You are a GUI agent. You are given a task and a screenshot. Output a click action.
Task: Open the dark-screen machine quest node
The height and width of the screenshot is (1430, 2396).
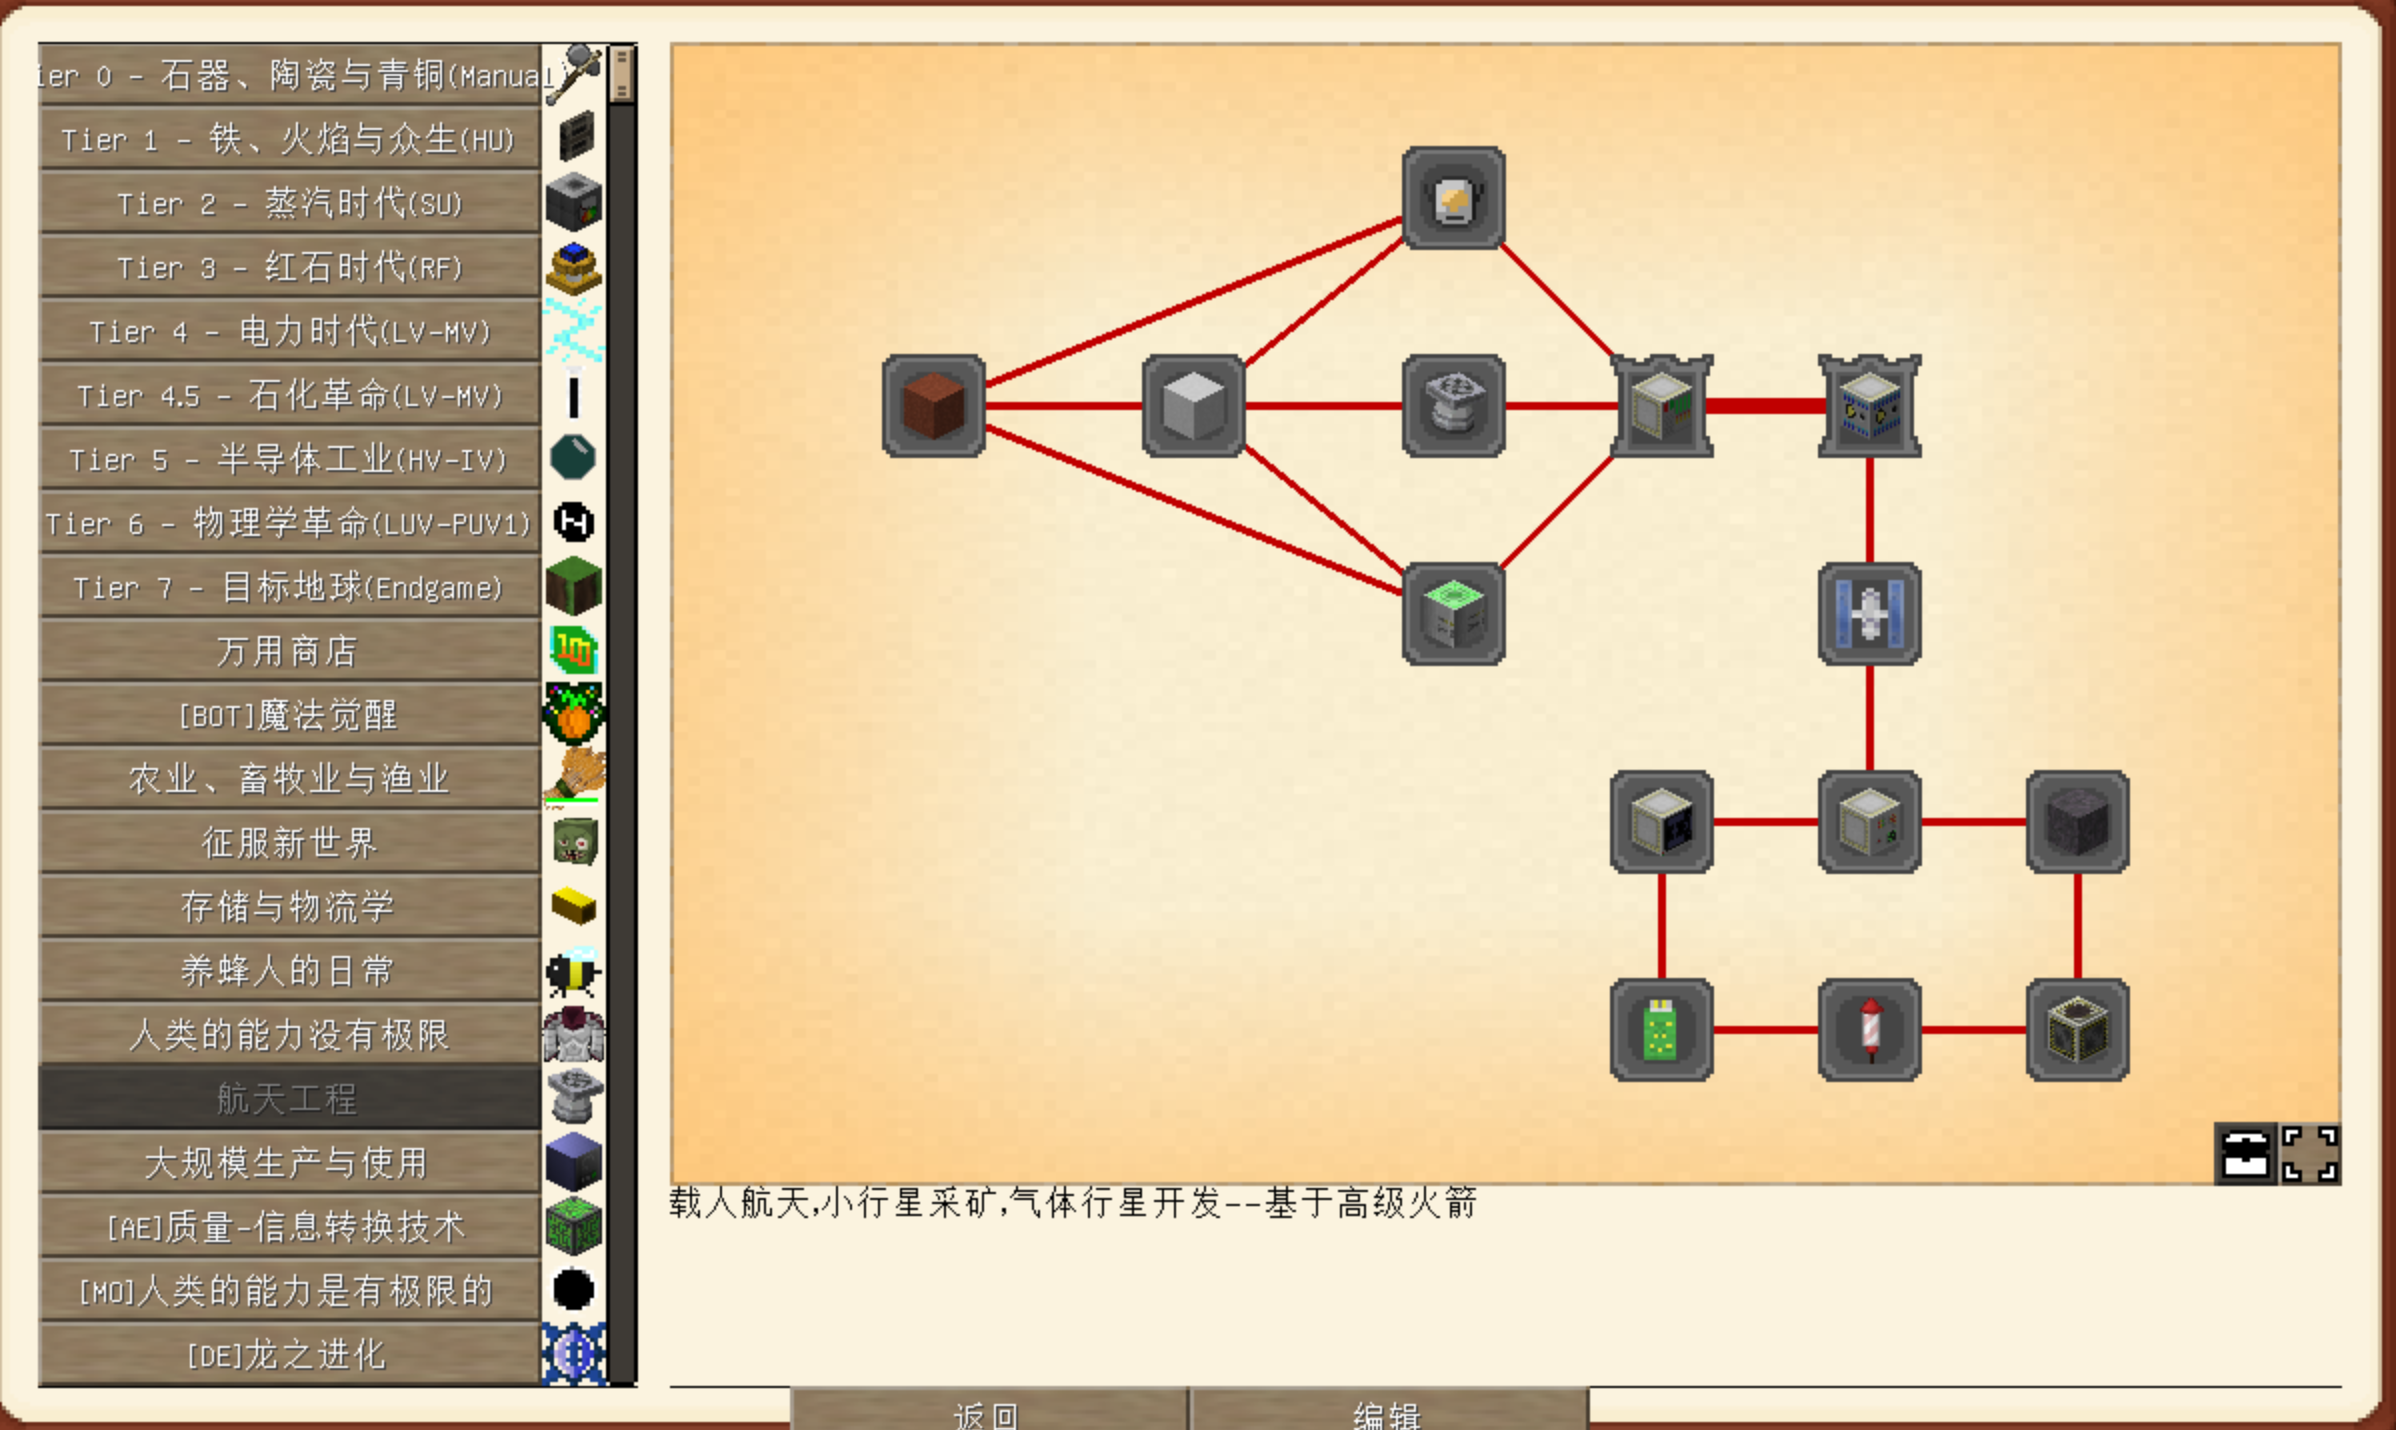[1661, 822]
